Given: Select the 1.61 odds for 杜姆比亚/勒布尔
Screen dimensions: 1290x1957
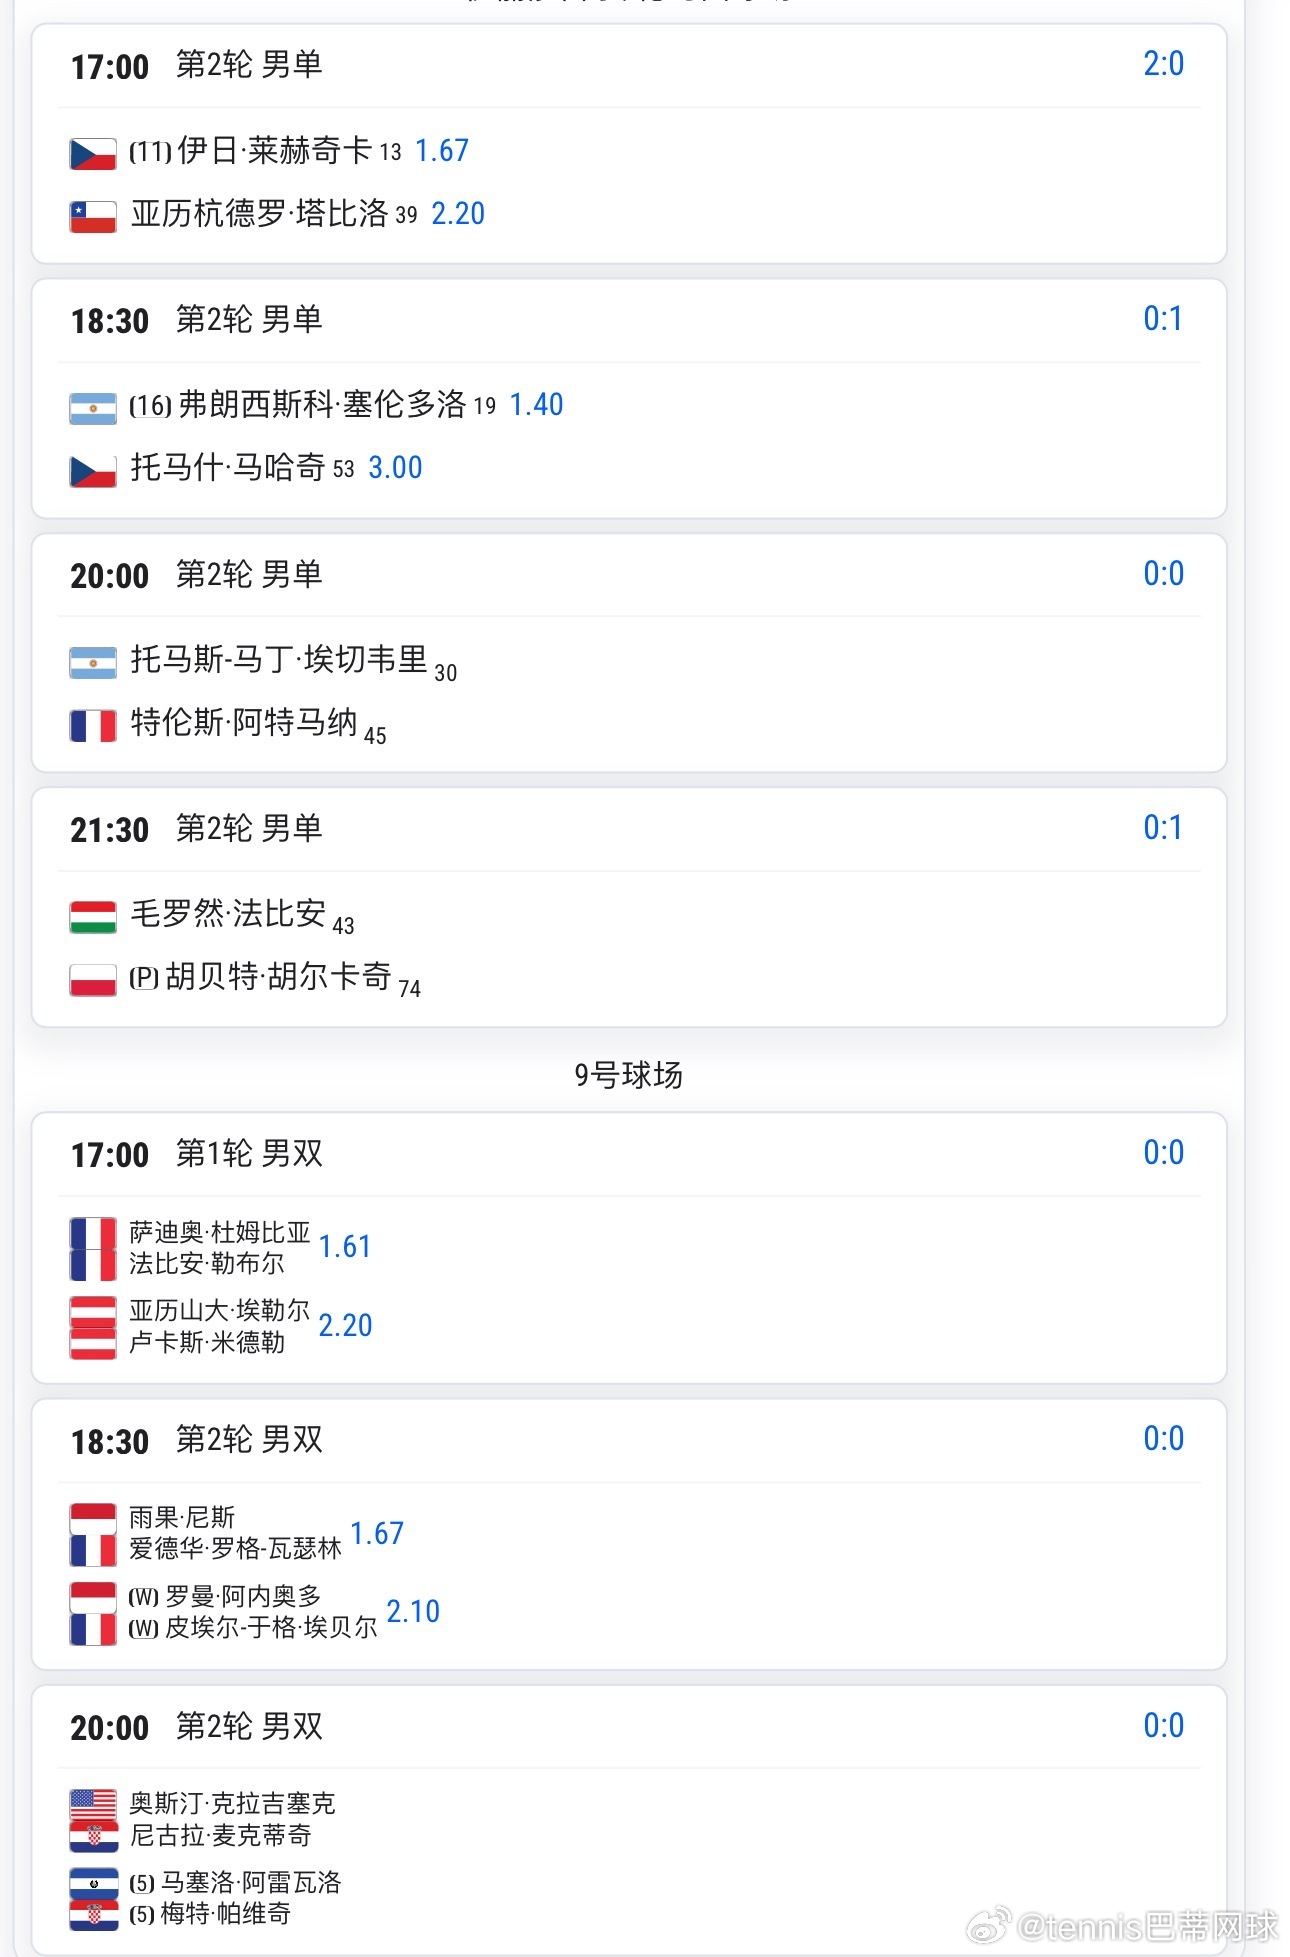Looking at the screenshot, I should [345, 1247].
